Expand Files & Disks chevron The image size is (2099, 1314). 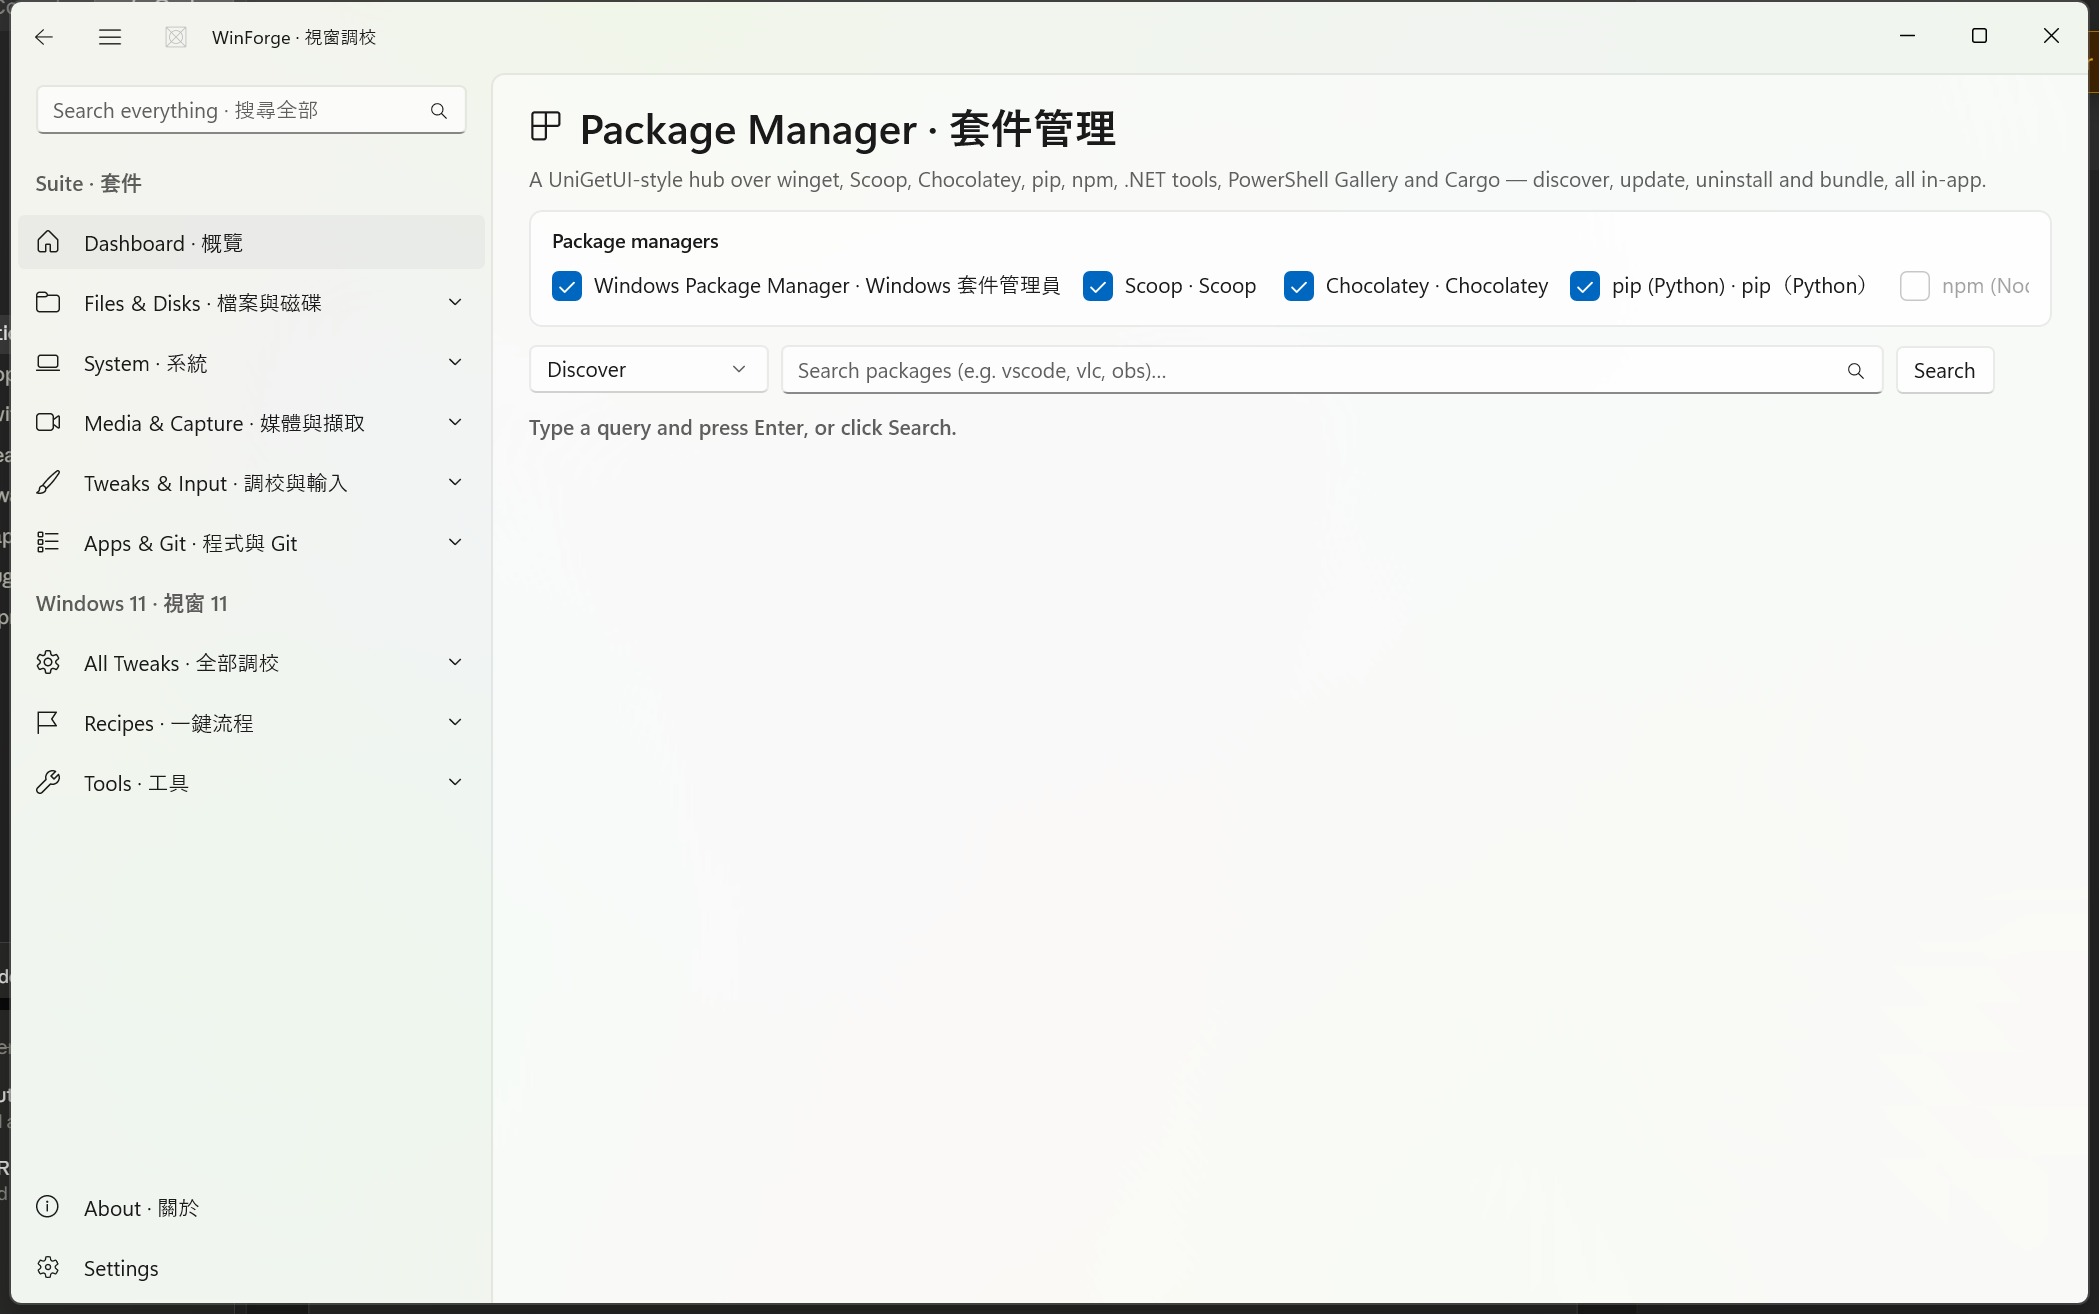pos(455,303)
